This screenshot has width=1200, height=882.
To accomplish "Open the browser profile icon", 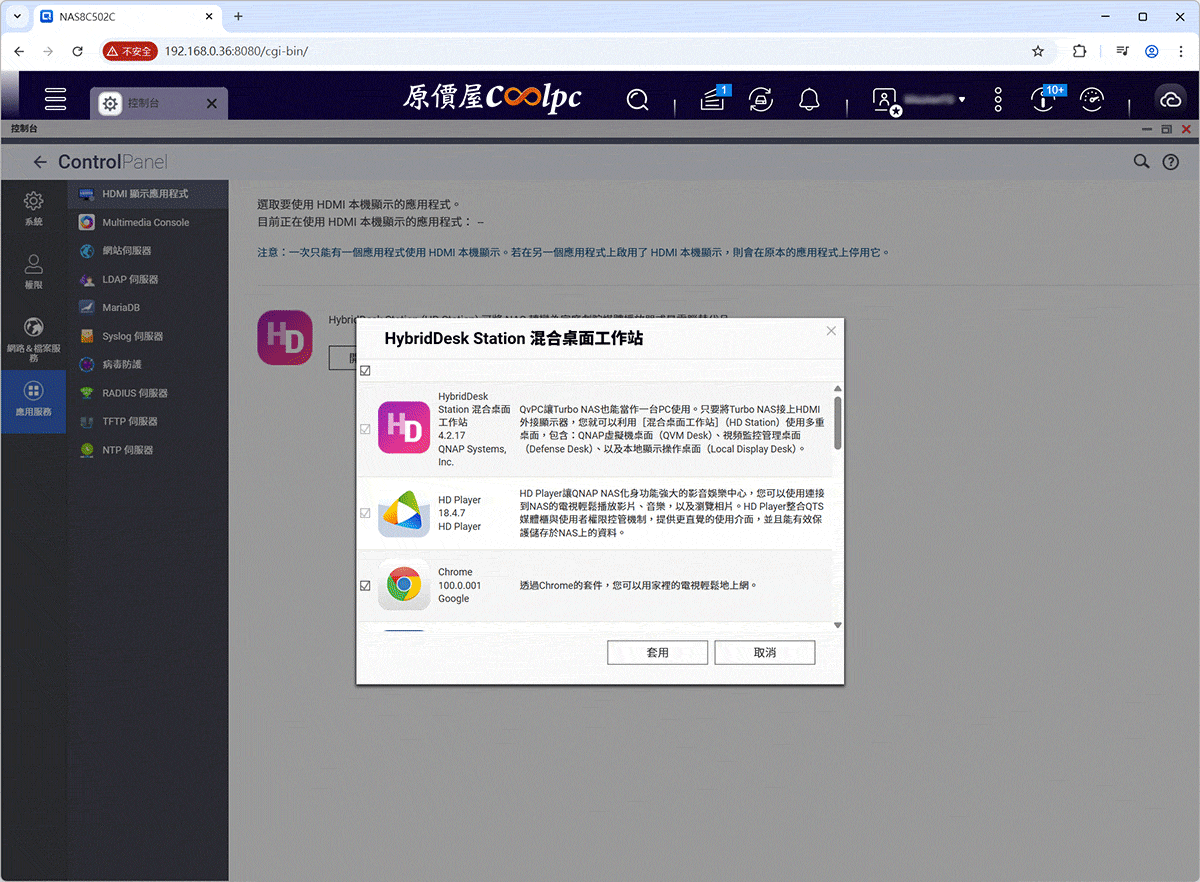I will (x=1152, y=51).
